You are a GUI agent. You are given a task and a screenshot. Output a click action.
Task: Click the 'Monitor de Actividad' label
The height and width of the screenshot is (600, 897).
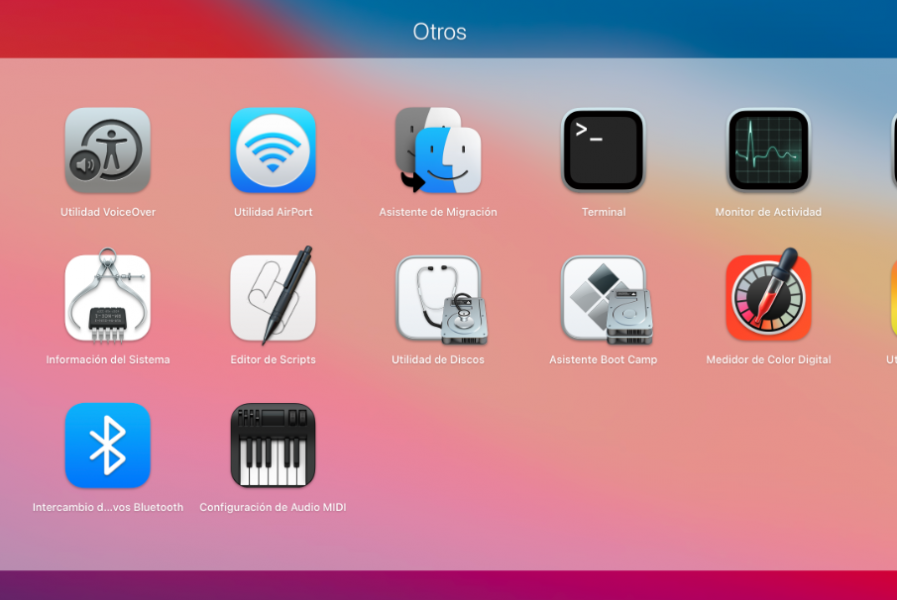click(768, 212)
